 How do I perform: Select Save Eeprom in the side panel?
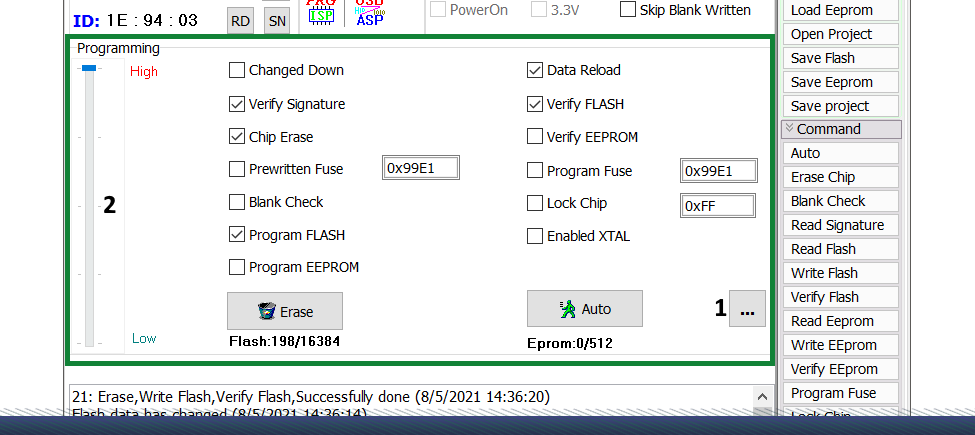[x=831, y=82]
